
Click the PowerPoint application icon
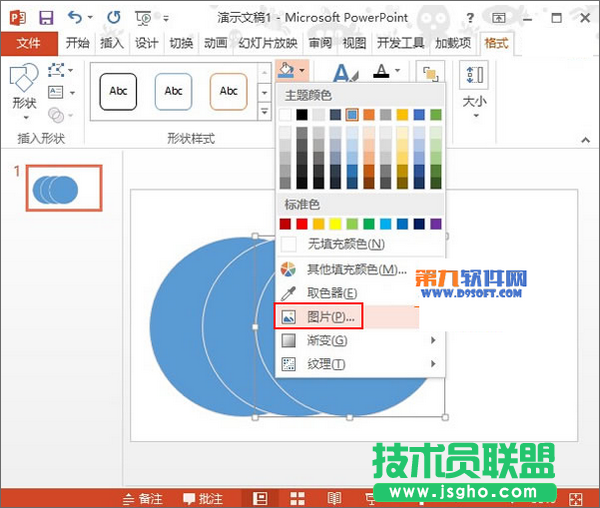[18, 18]
